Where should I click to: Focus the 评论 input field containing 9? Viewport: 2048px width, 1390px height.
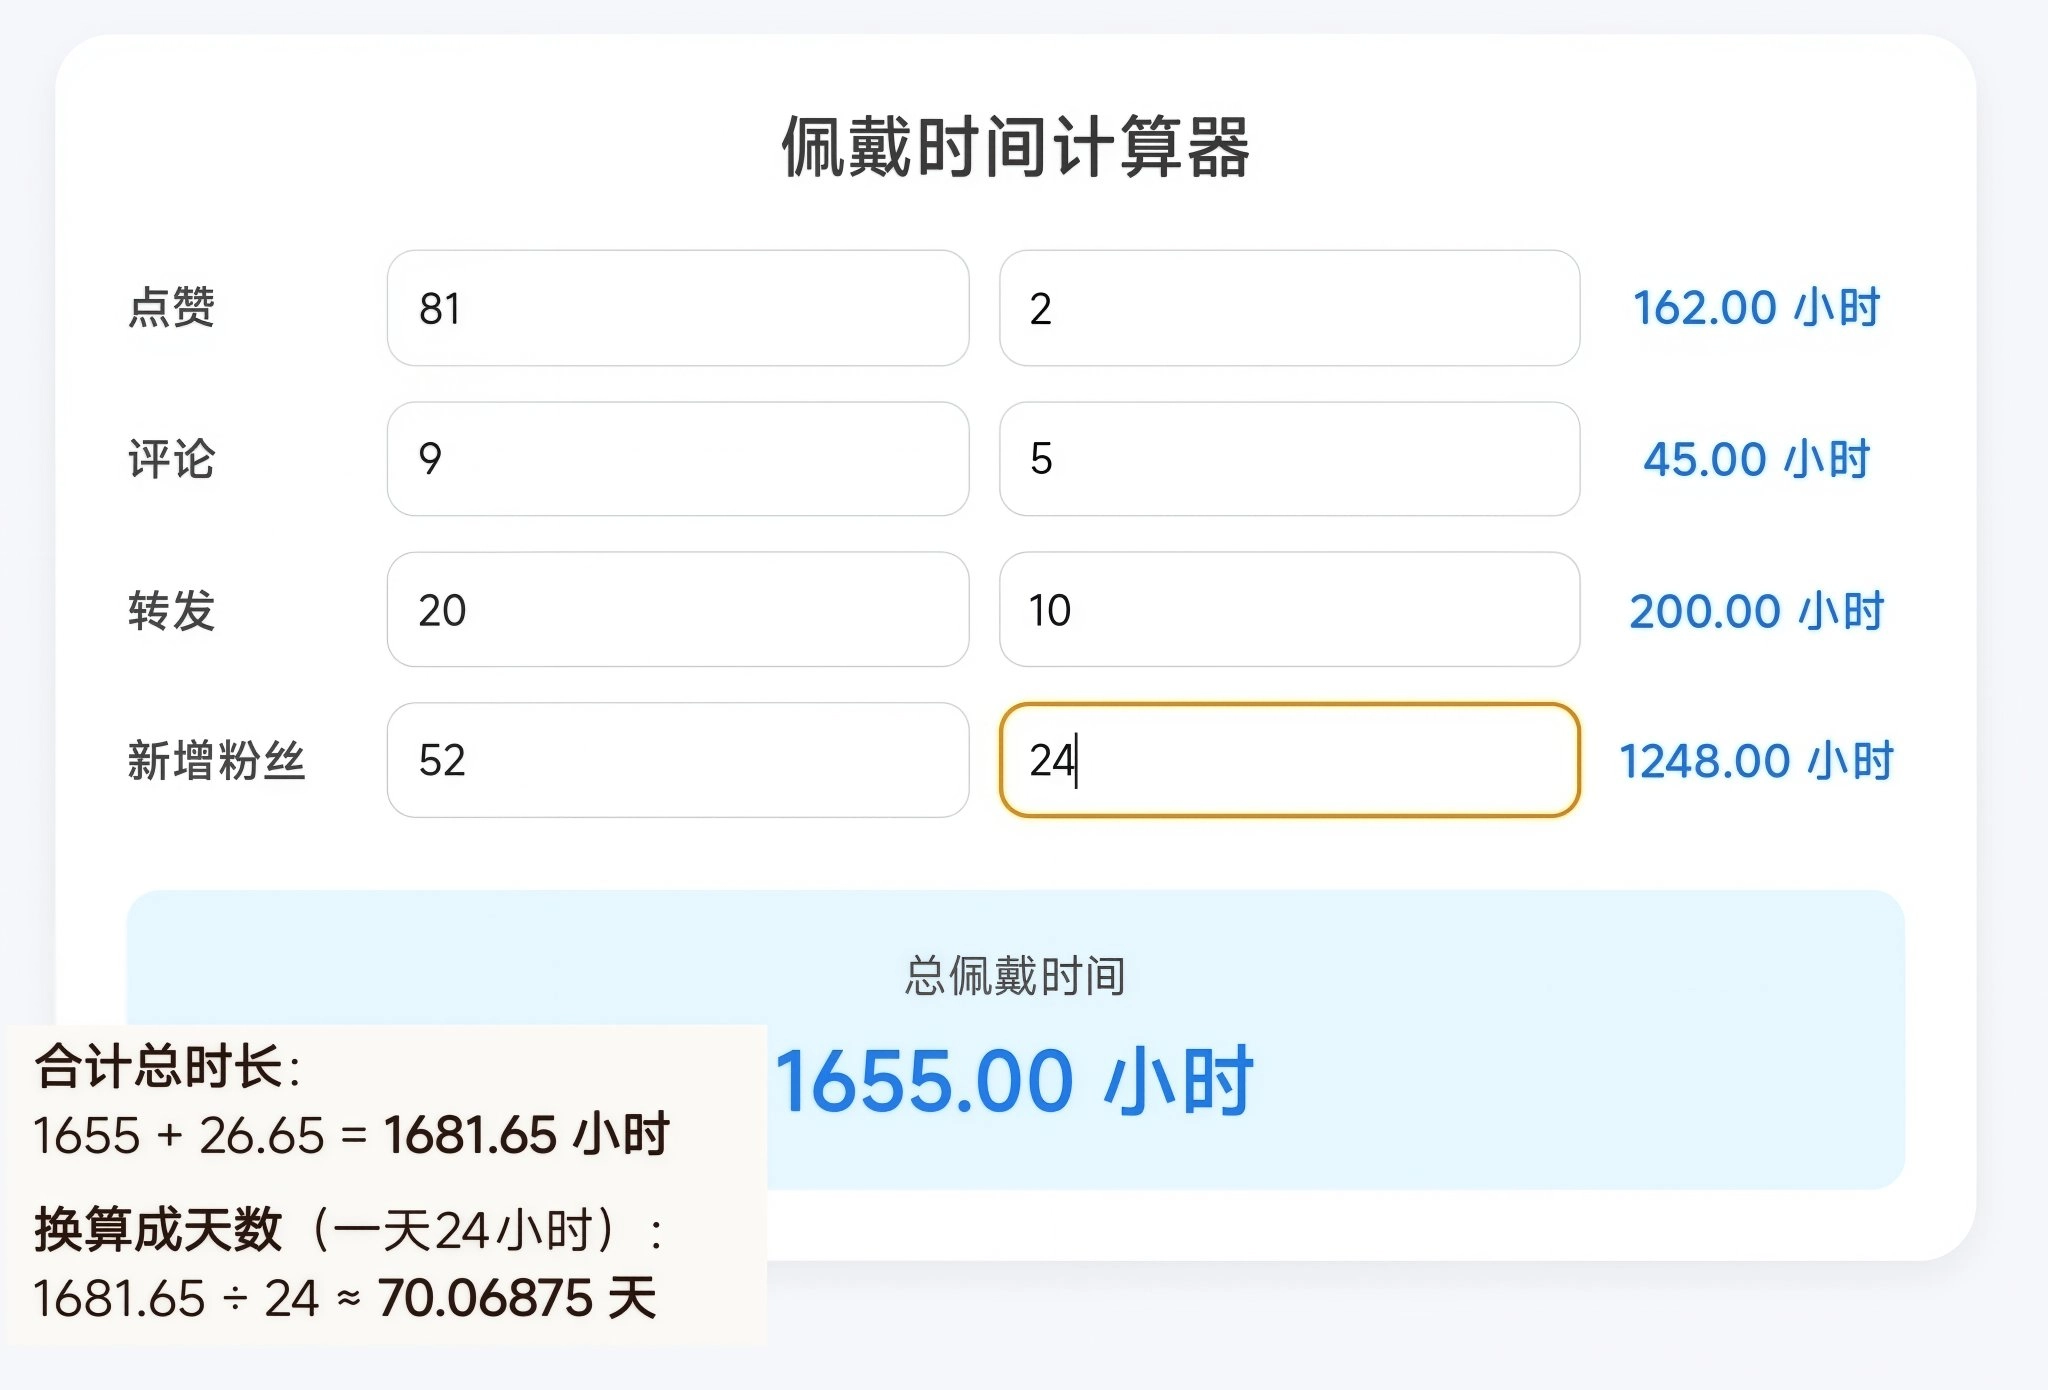[x=677, y=459]
